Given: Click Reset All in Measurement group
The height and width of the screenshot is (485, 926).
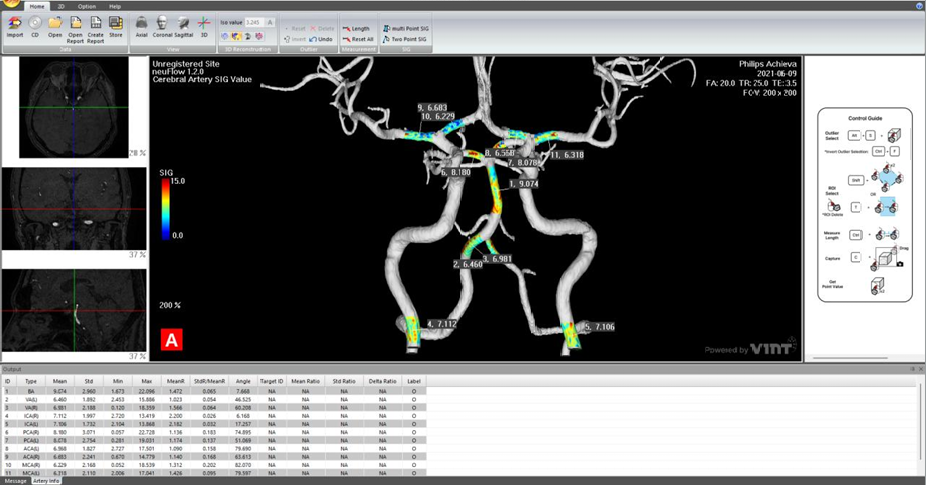Looking at the screenshot, I should click(358, 39).
